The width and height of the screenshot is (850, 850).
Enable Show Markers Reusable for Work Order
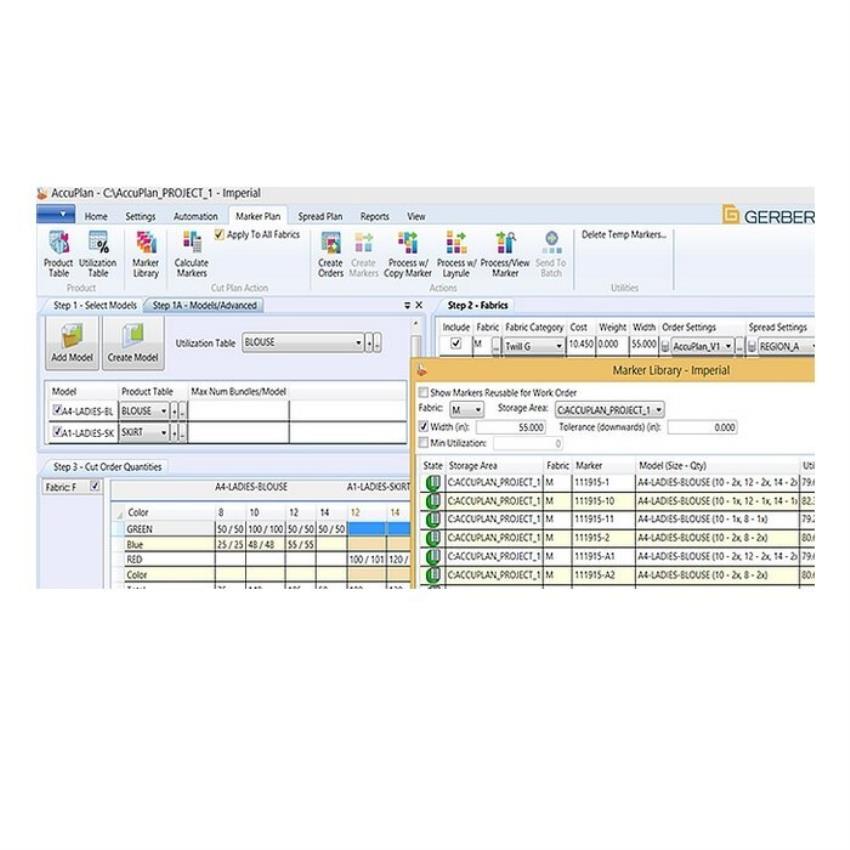click(424, 393)
